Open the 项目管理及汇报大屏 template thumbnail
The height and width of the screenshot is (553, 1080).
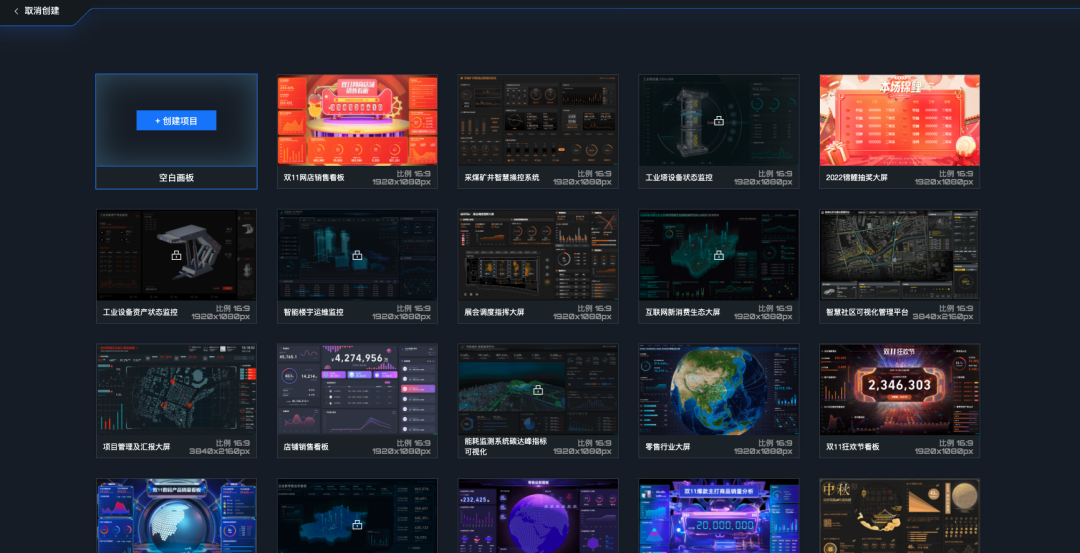coord(176,390)
